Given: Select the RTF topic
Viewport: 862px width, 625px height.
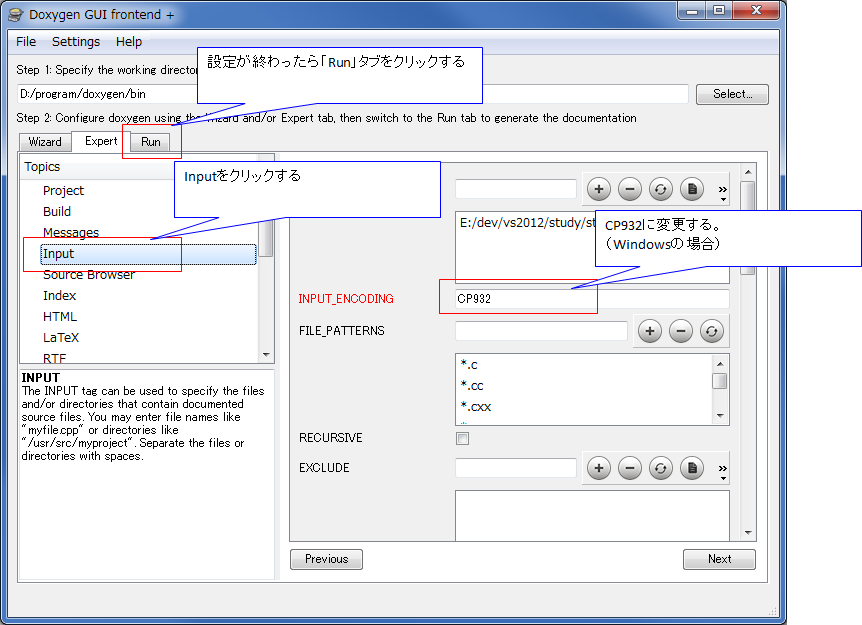Looking at the screenshot, I should (x=54, y=358).
